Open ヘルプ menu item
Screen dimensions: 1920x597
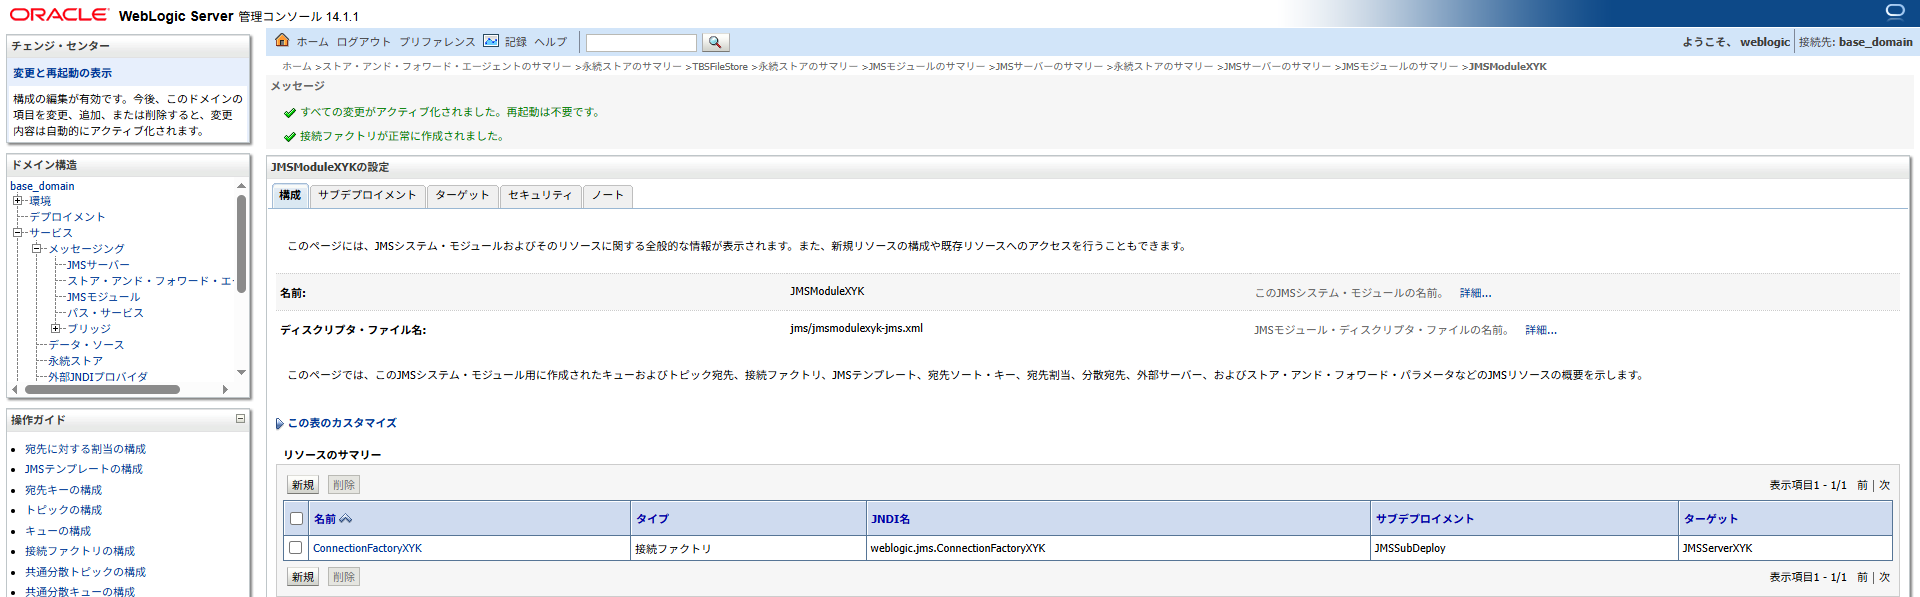(x=550, y=42)
